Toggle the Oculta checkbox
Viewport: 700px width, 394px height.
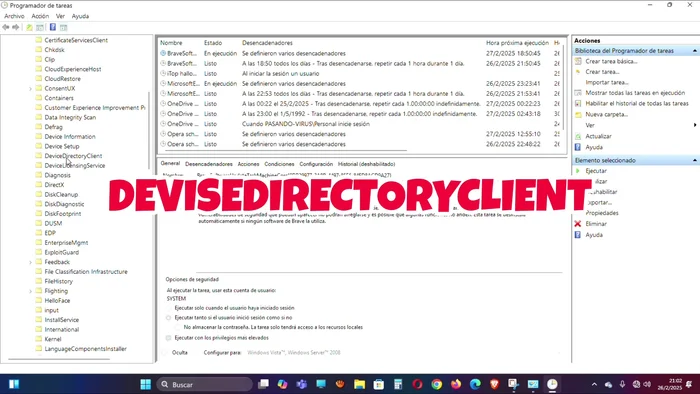(165, 353)
